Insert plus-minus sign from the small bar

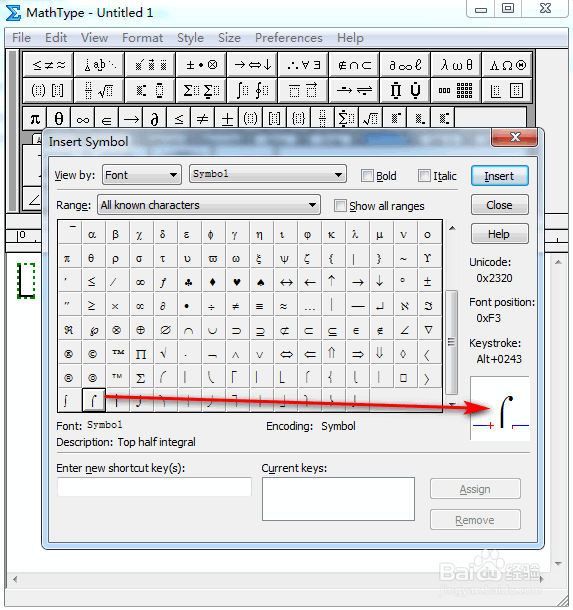point(227,118)
